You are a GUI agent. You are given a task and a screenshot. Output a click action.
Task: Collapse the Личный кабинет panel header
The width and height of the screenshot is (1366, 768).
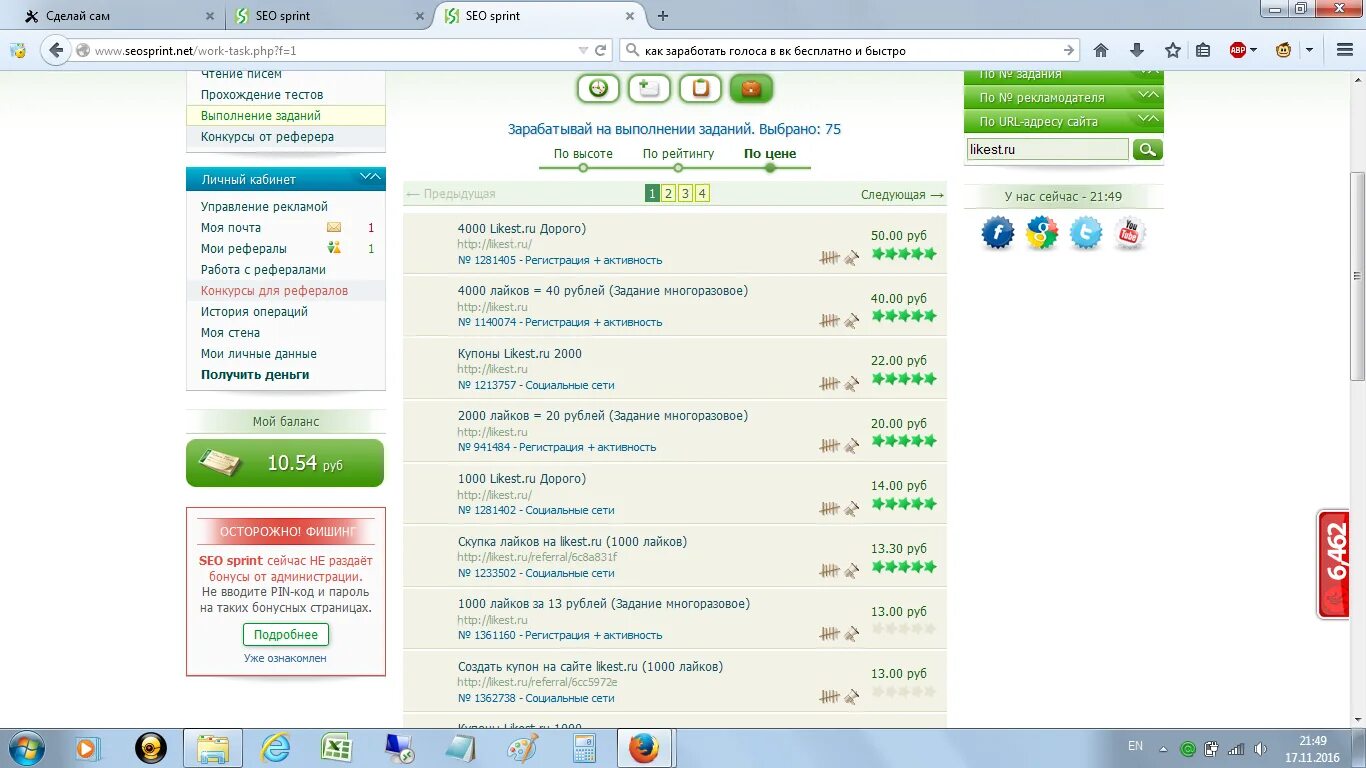(x=286, y=179)
